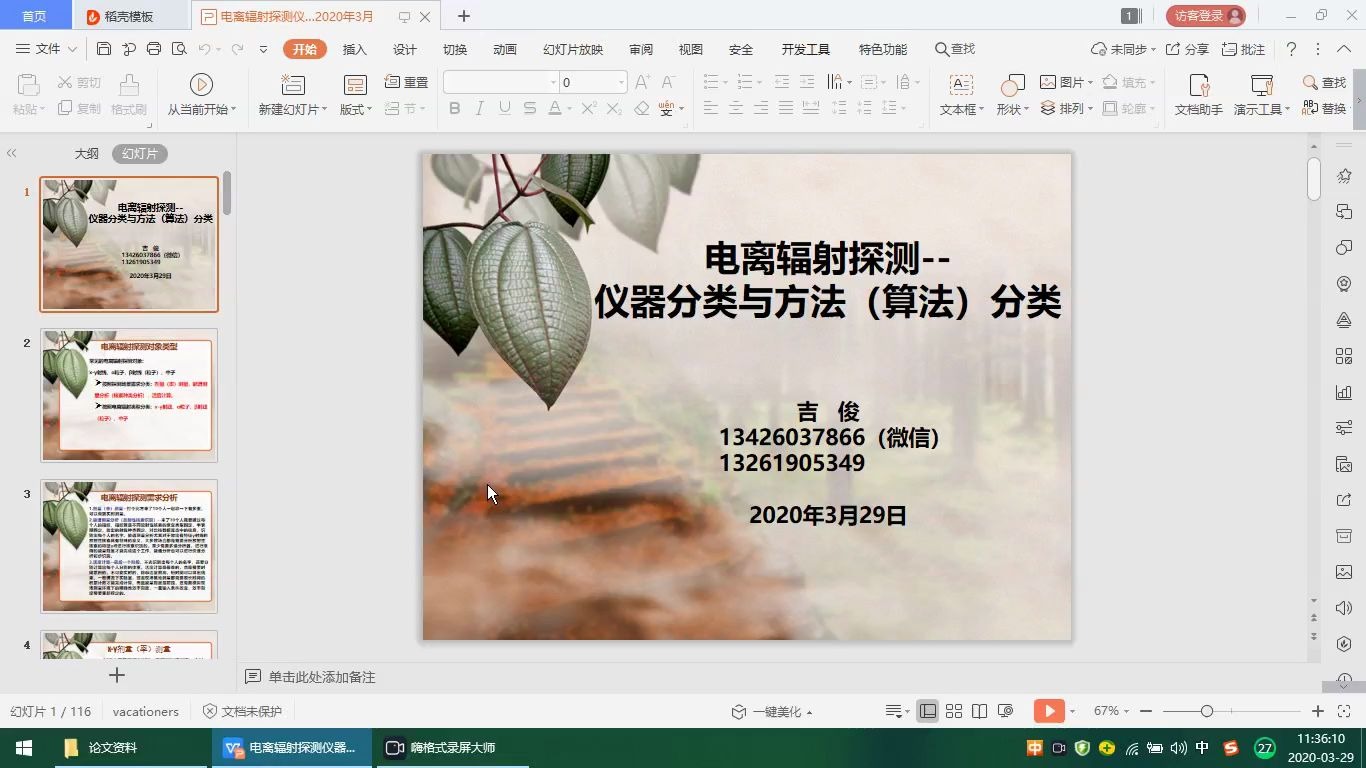Toggle underline formatting

coord(504,108)
